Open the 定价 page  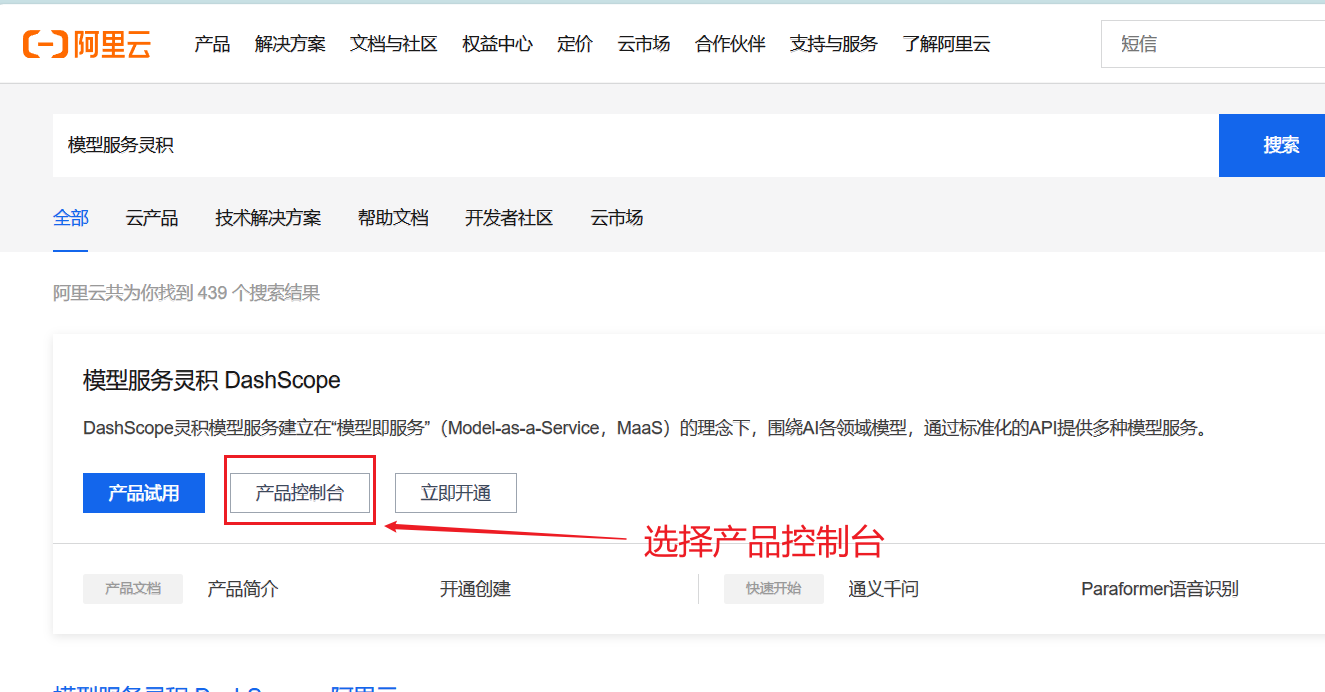pyautogui.click(x=575, y=44)
